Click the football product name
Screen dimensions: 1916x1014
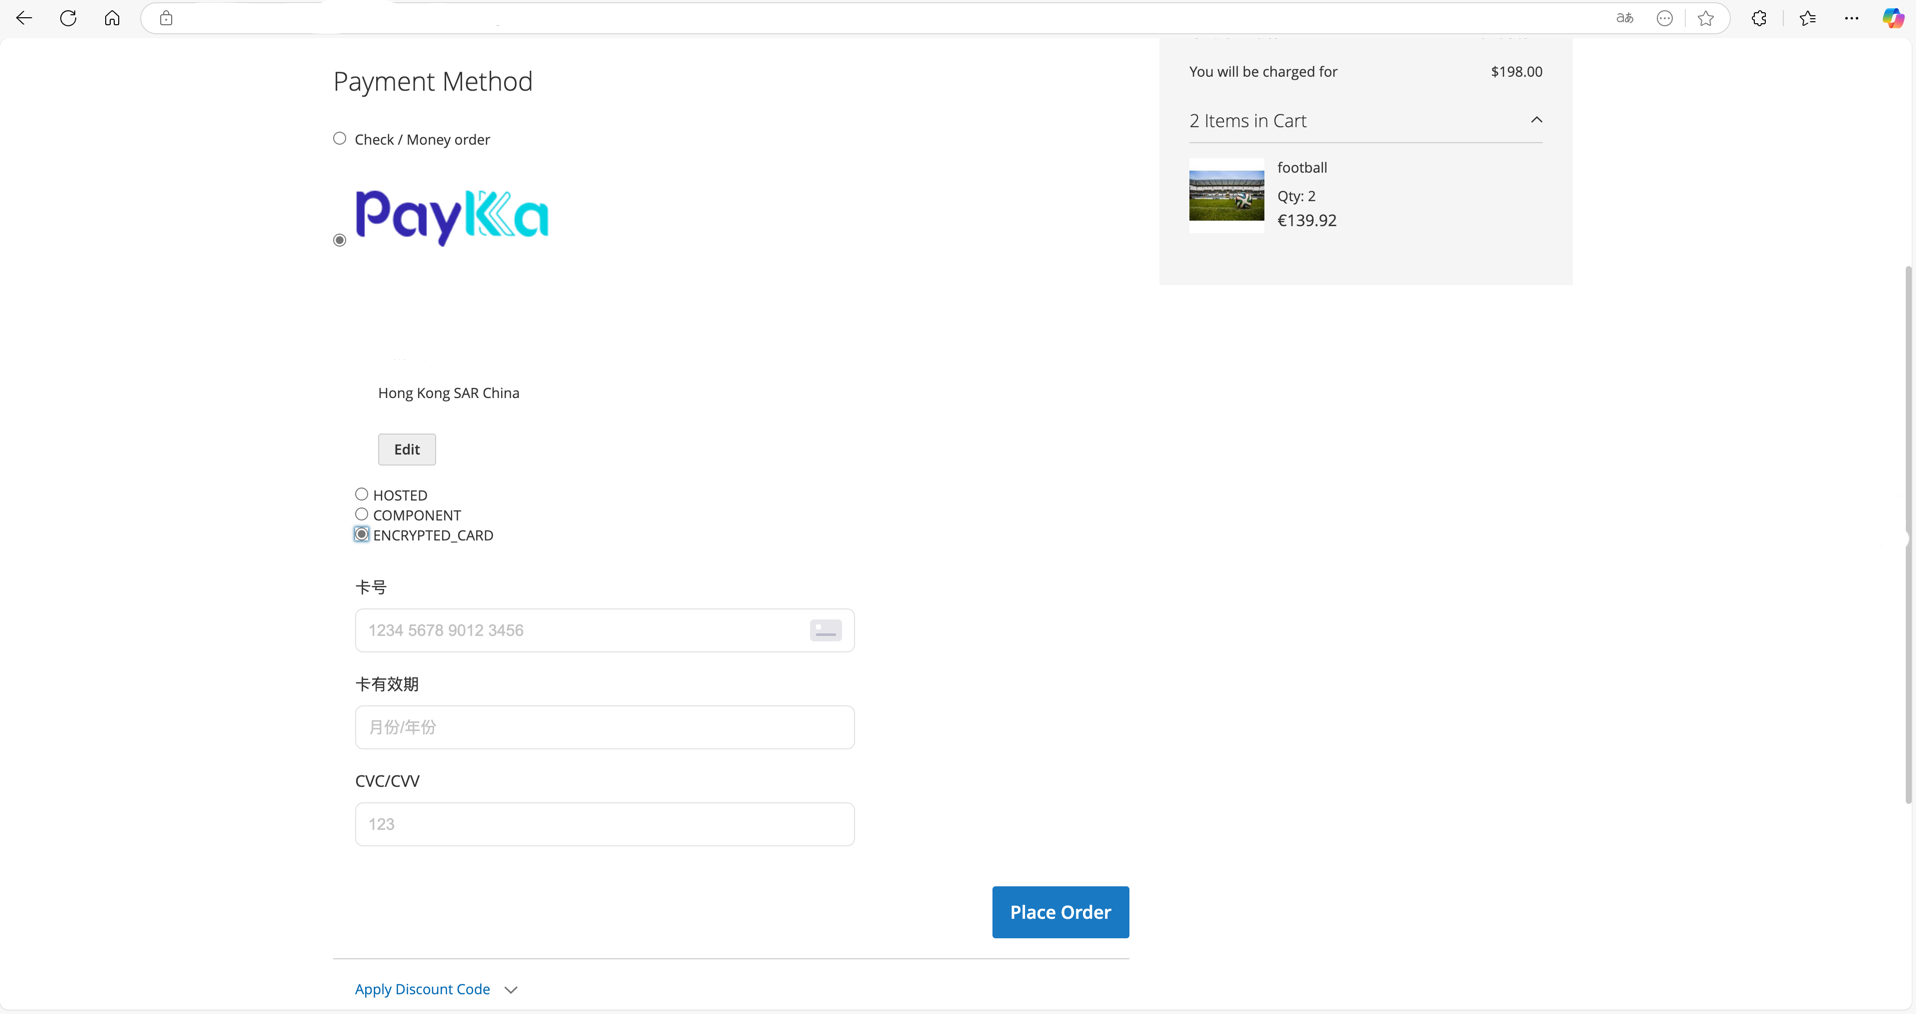tap(1302, 168)
